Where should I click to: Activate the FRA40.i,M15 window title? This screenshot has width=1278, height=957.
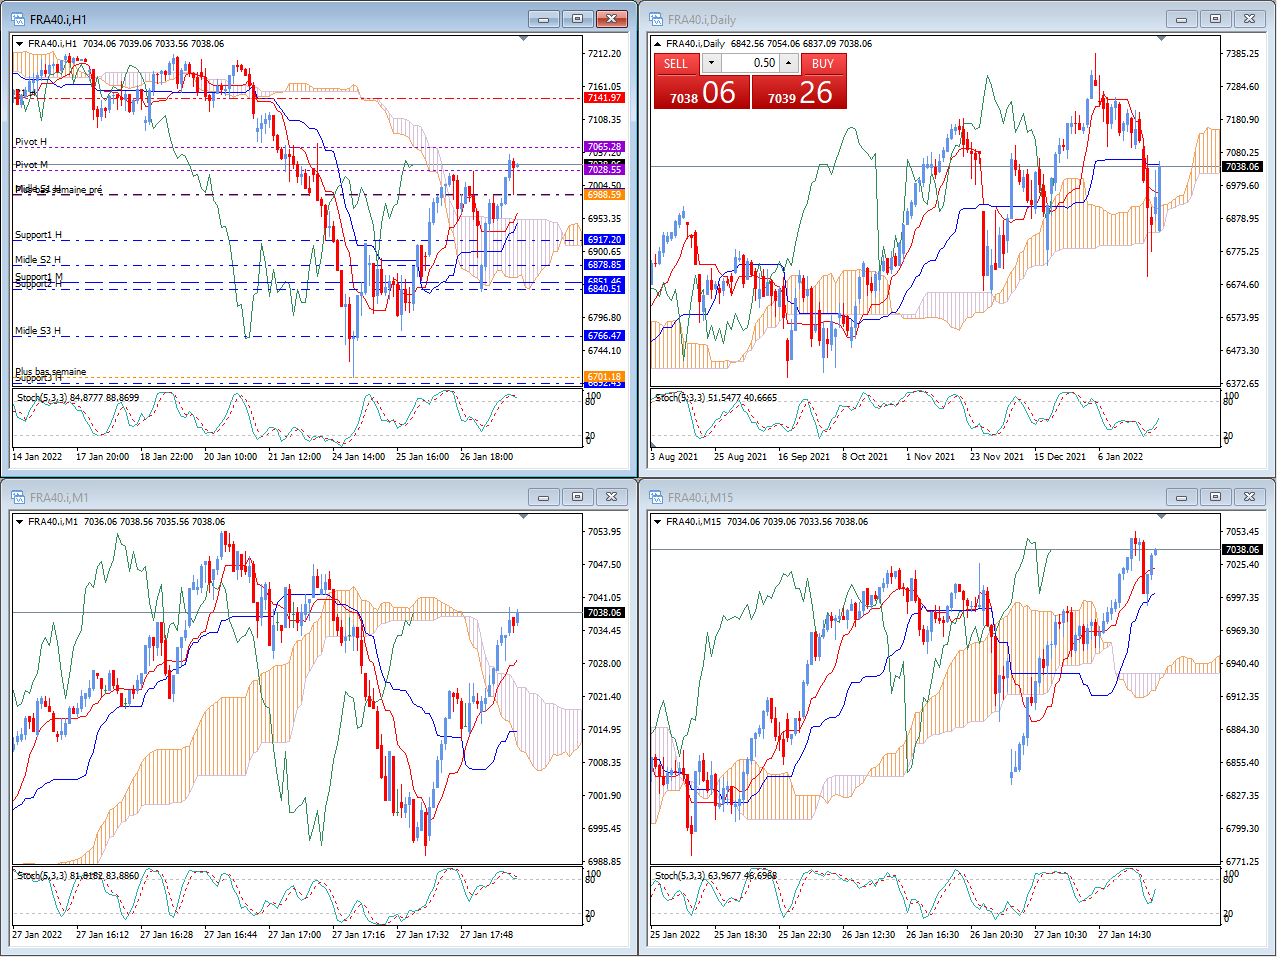click(x=700, y=497)
